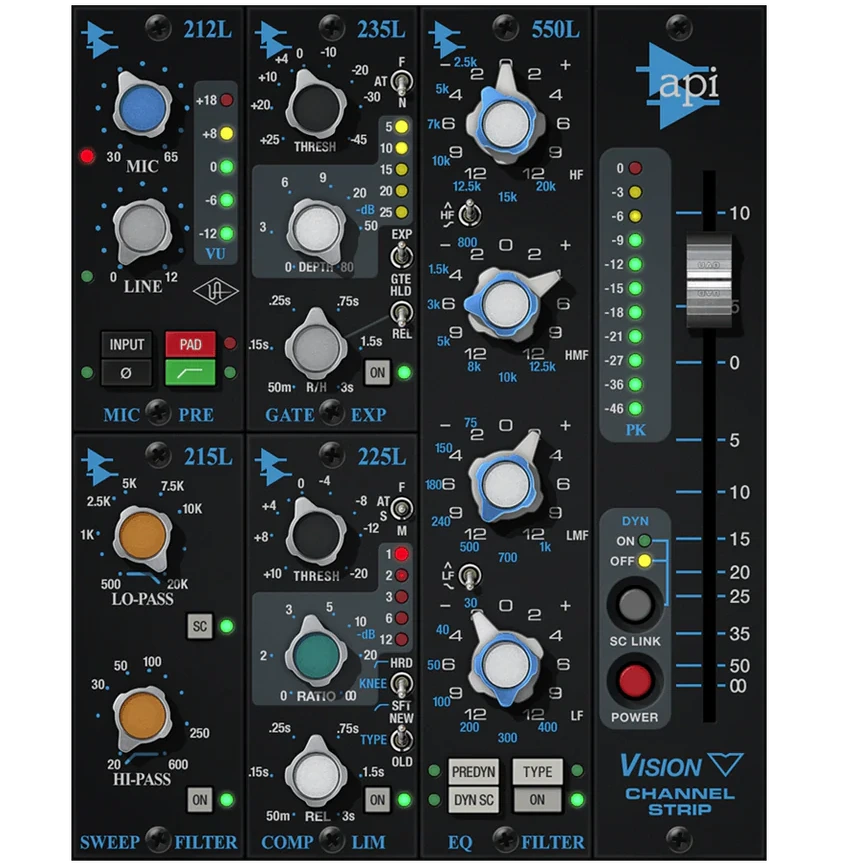Screen dimensions: 864x864
Task: Click the HMF band EQ knob
Action: 505,303
